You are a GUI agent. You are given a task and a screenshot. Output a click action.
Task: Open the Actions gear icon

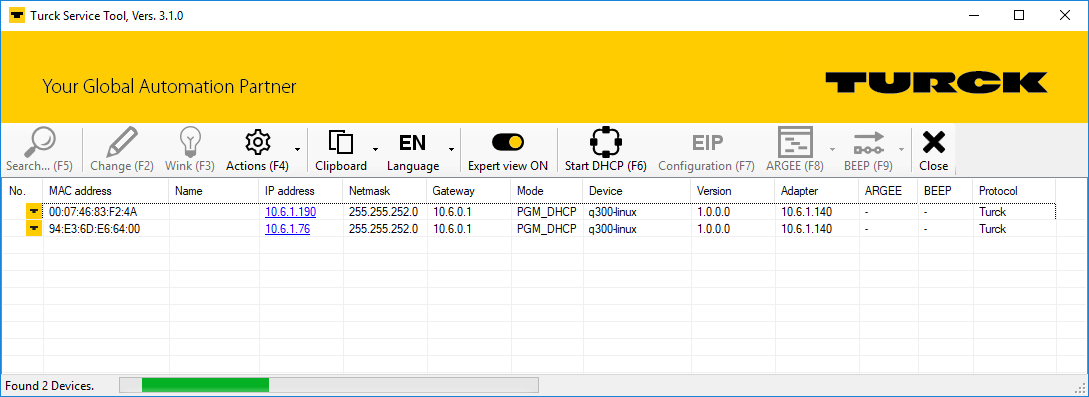tap(258, 142)
